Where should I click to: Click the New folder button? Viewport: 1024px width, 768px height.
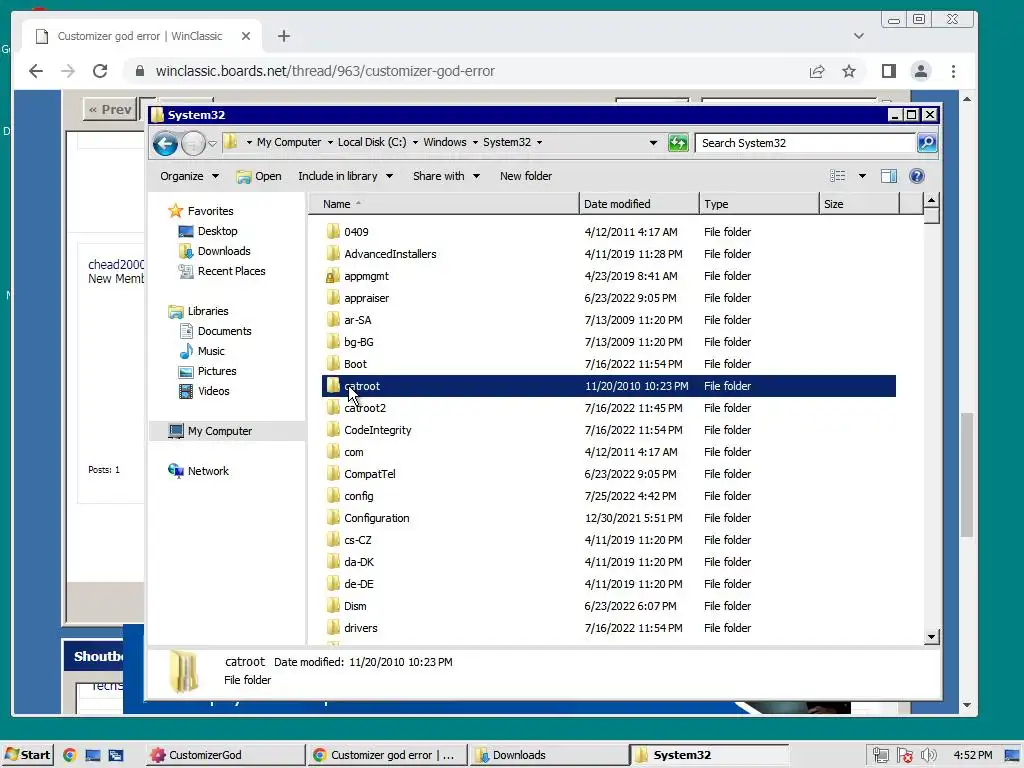[526, 176]
